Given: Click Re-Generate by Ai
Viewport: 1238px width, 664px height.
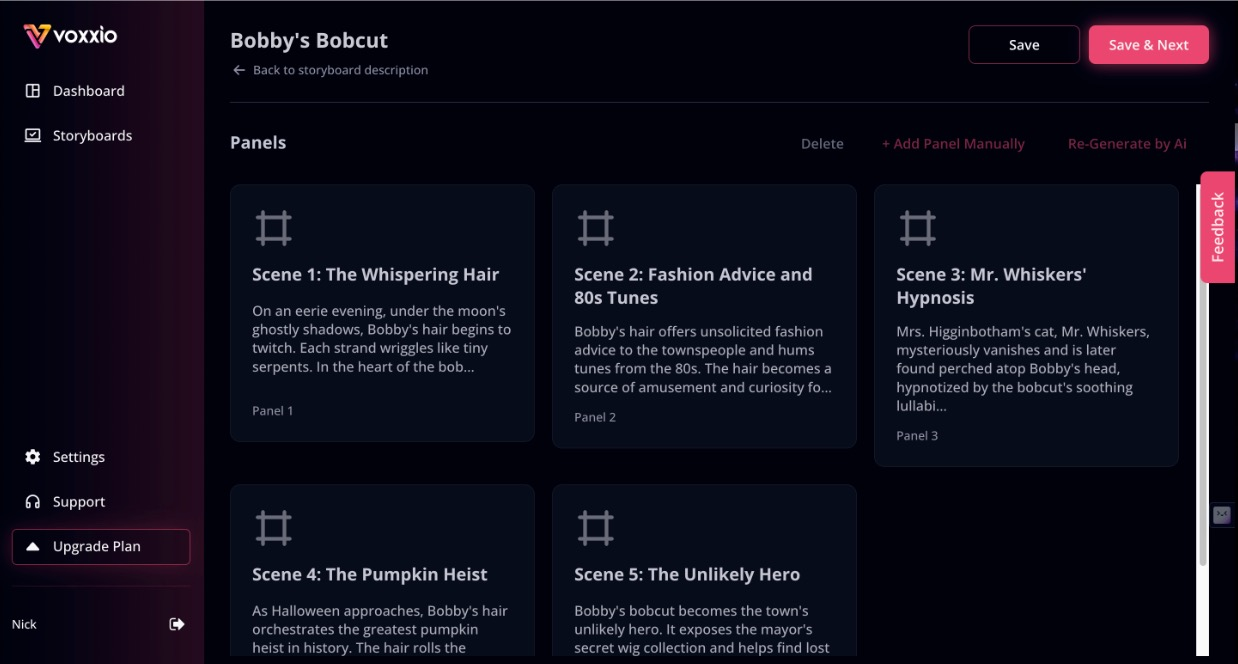Looking at the screenshot, I should [x=1127, y=143].
